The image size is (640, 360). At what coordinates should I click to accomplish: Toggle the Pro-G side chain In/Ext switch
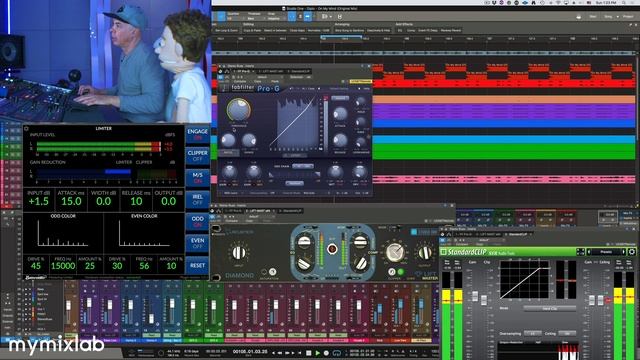303,166
